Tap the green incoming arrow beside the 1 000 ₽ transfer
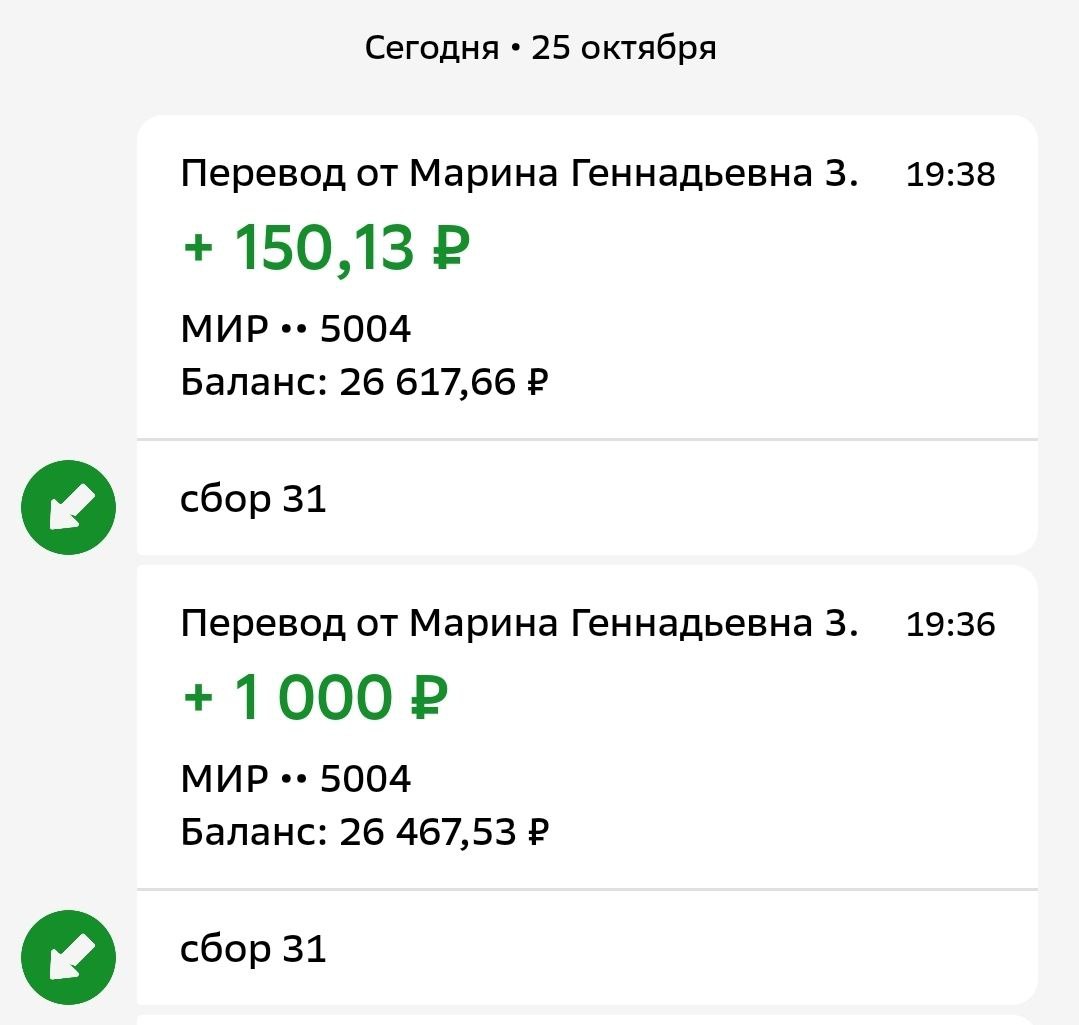Viewport: 1079px width, 1025px height. (68, 957)
